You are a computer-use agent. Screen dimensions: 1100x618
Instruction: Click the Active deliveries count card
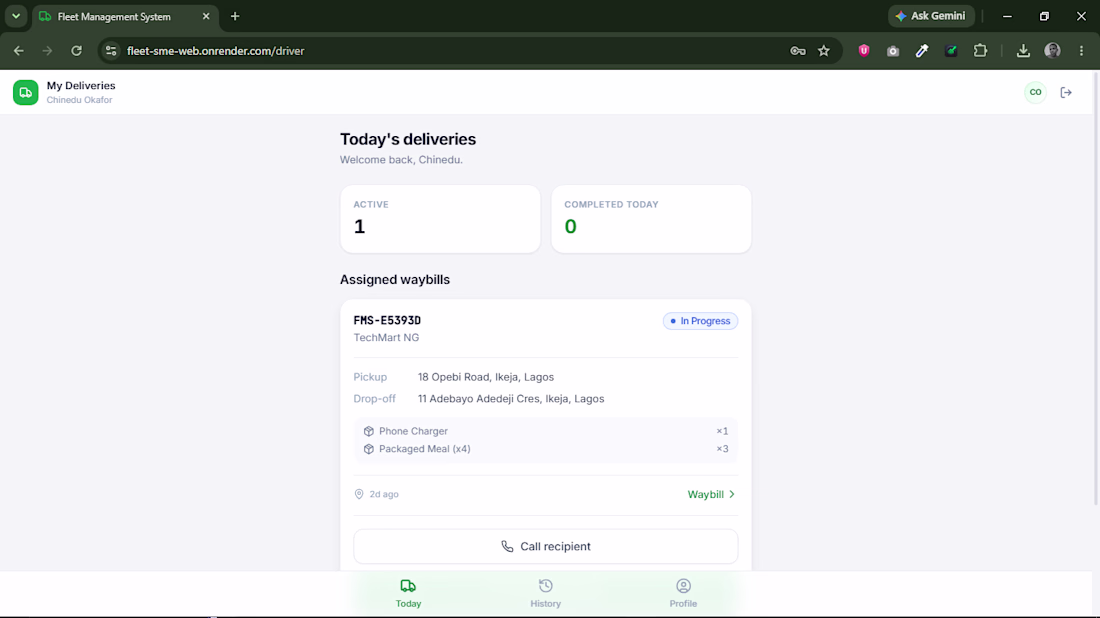coord(441,219)
